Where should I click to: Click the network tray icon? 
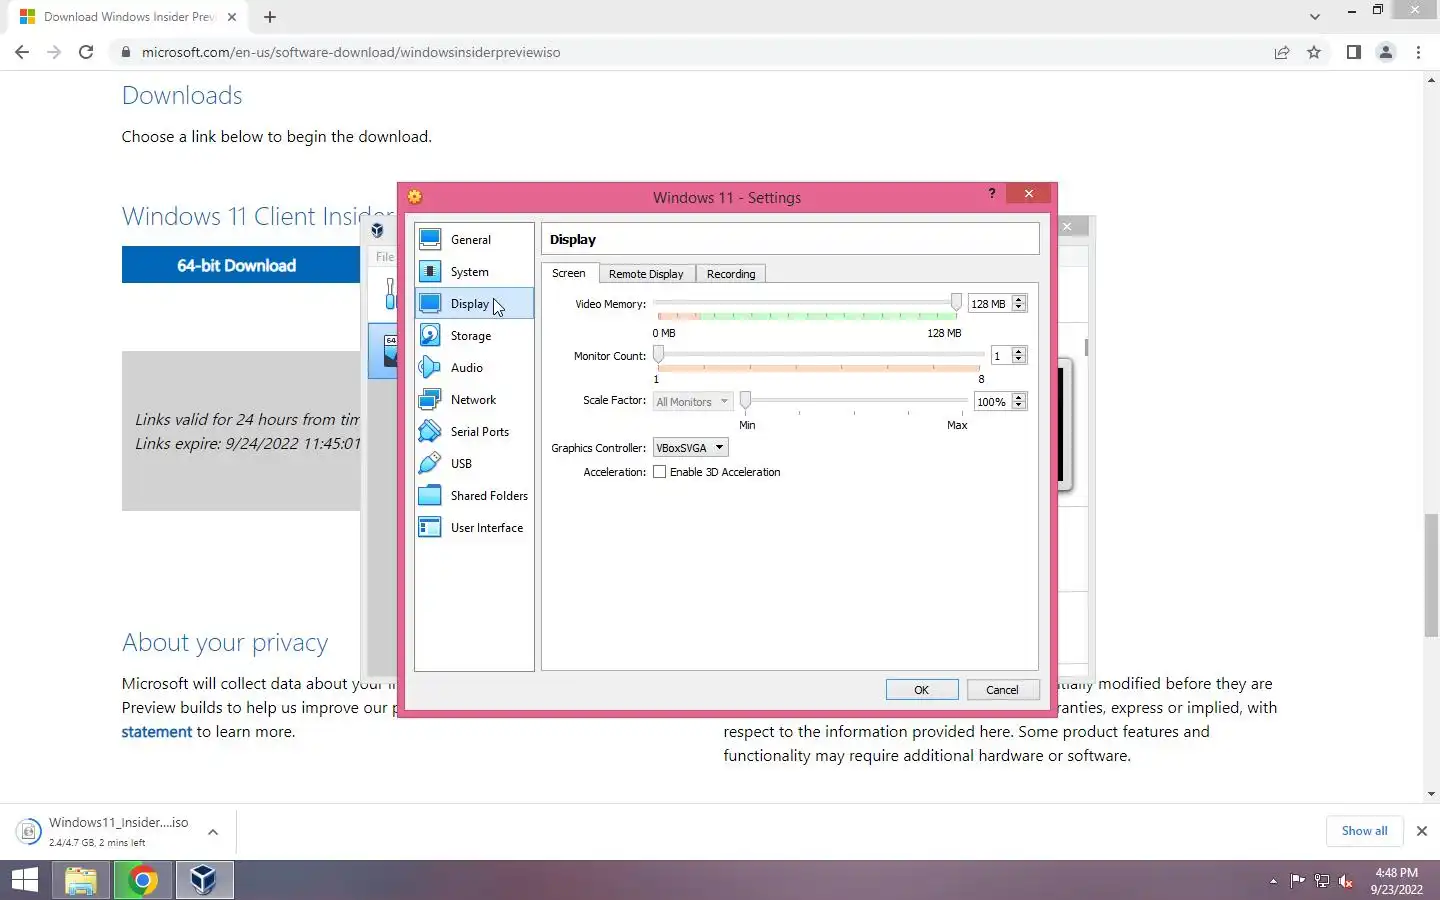(1322, 881)
